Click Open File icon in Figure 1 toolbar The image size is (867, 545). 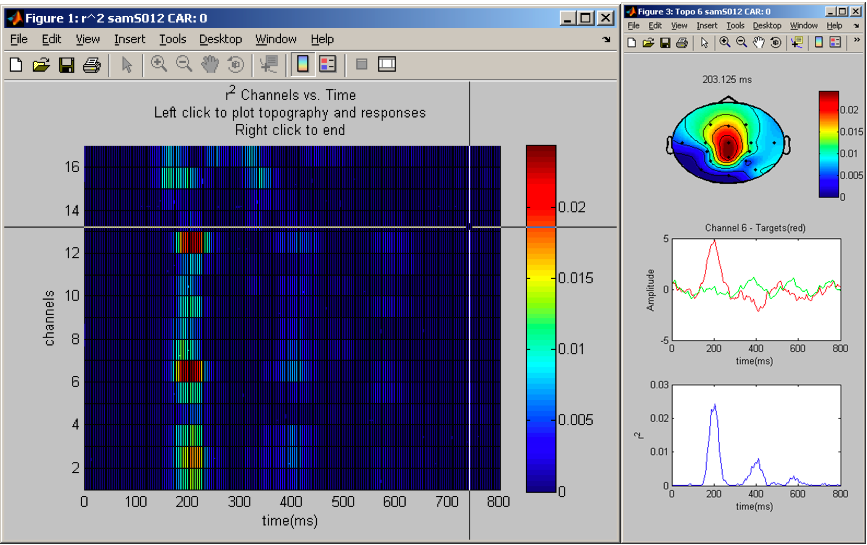coord(41,65)
